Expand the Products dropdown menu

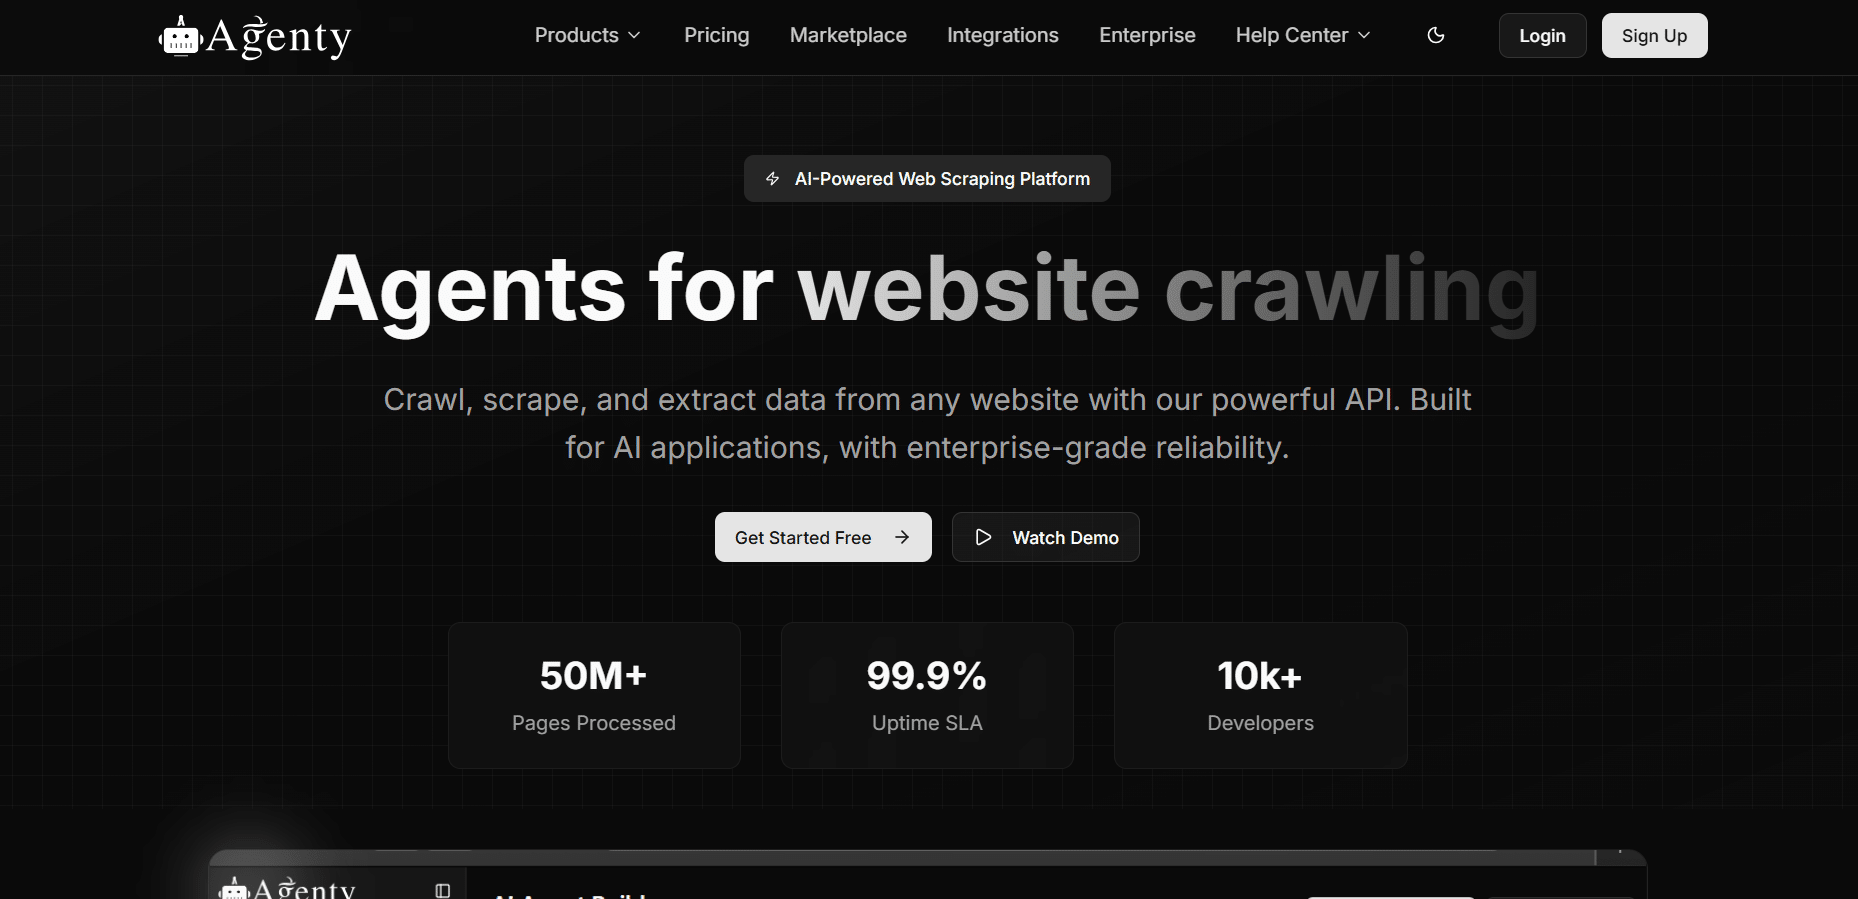pyautogui.click(x=588, y=36)
